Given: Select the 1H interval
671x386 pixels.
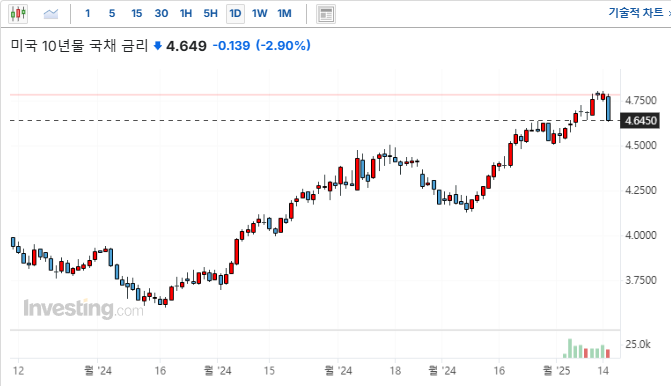Looking at the screenshot, I should 186,14.
